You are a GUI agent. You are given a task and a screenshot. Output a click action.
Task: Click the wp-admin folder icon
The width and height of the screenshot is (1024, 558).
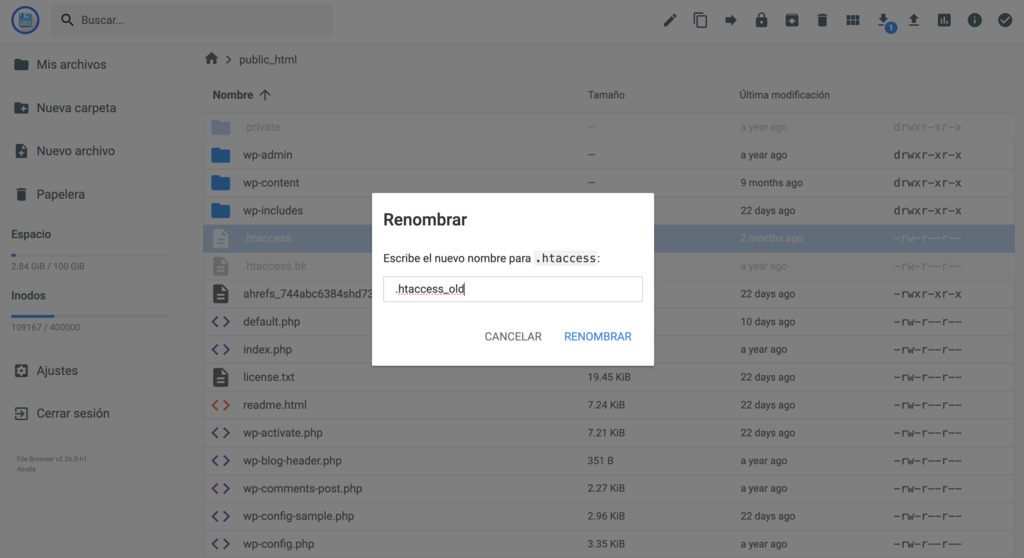click(x=221, y=155)
